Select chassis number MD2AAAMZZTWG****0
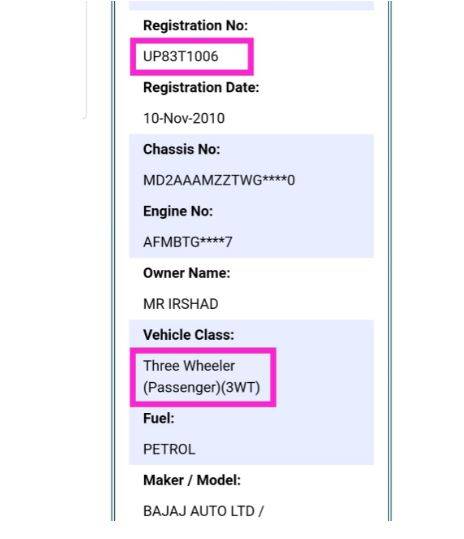Screen dimensions: 464x539 point(219,180)
